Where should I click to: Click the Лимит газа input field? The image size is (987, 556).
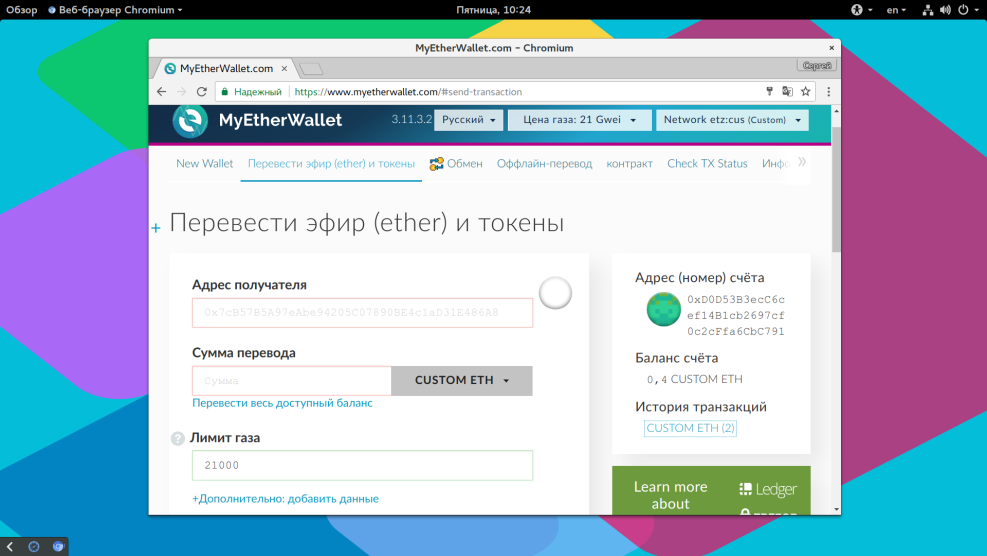(363, 465)
